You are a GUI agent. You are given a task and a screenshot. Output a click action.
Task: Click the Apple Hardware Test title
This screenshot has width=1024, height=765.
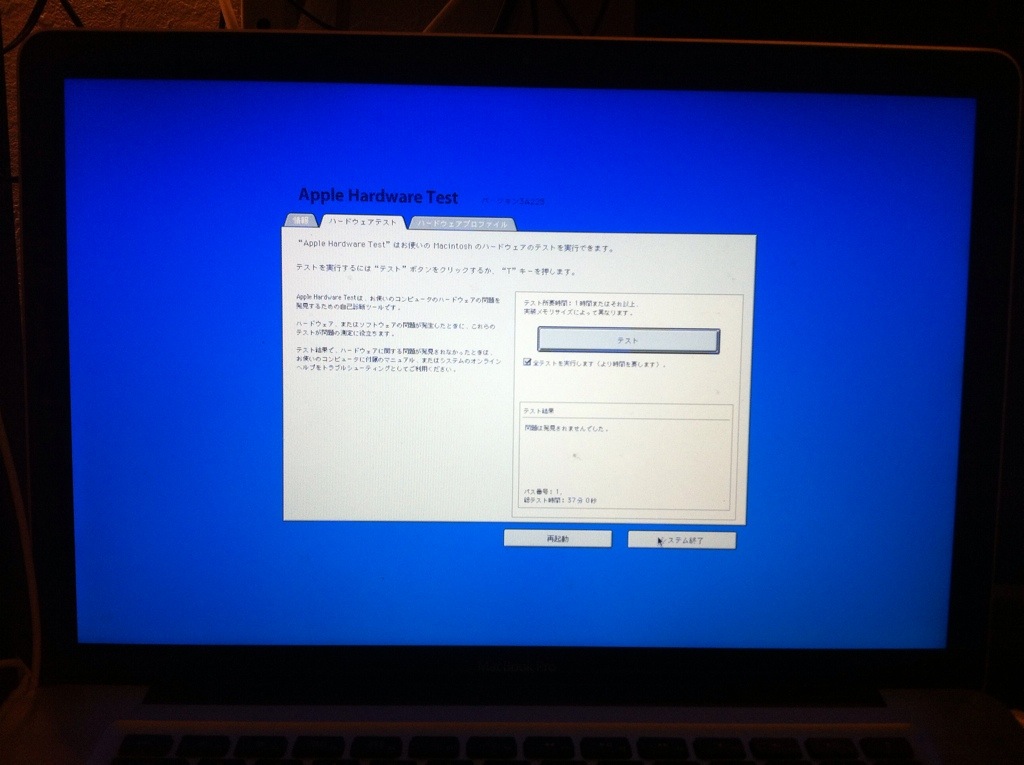[x=378, y=195]
